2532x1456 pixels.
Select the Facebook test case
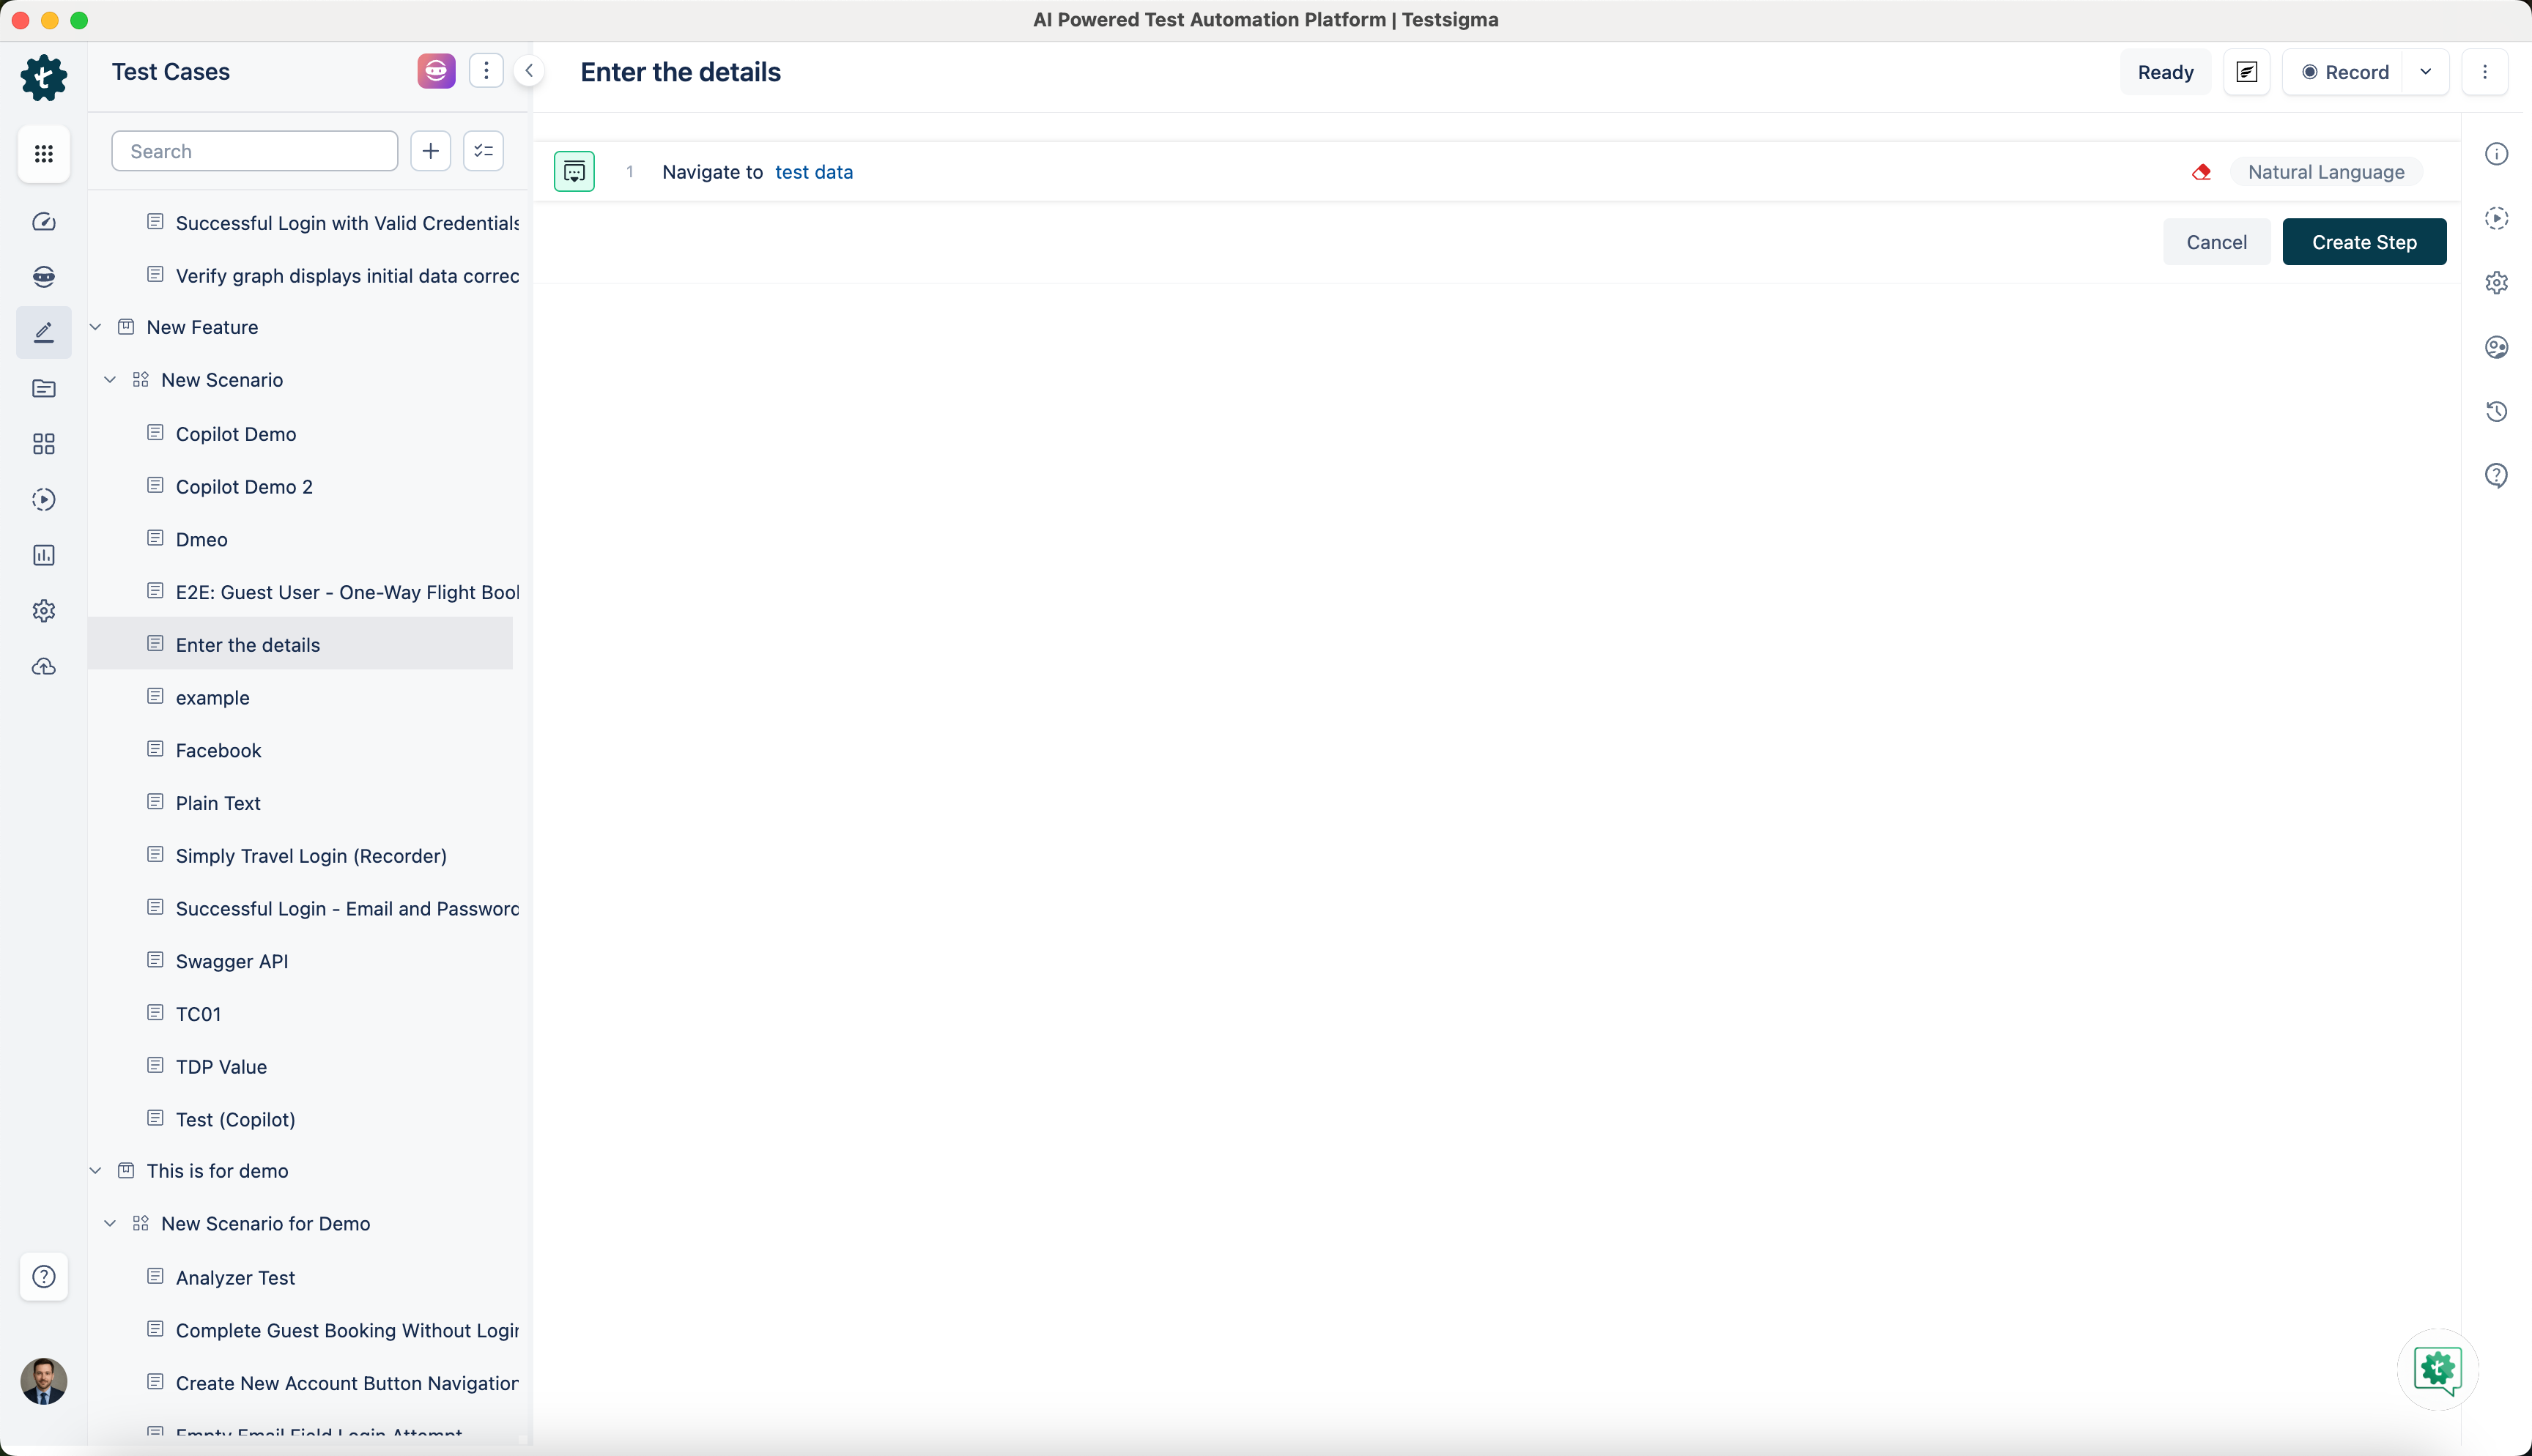(217, 749)
